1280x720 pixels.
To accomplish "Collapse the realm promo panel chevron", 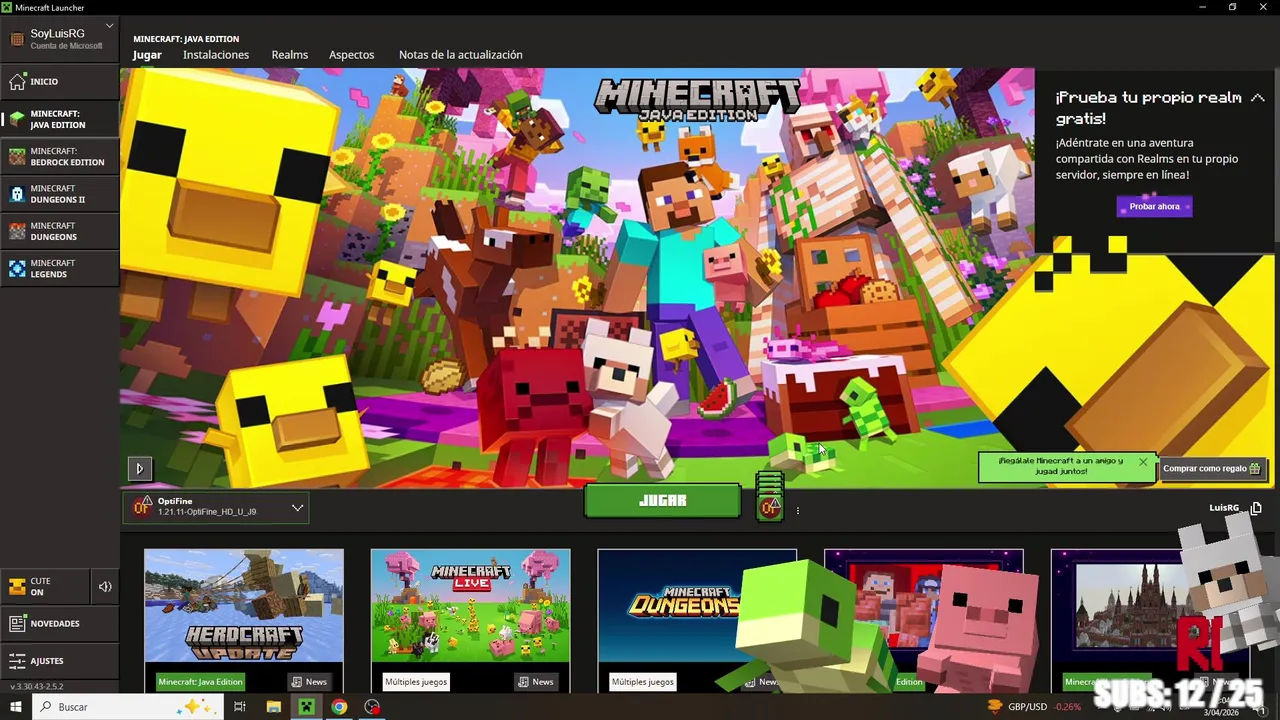I will (x=1258, y=98).
